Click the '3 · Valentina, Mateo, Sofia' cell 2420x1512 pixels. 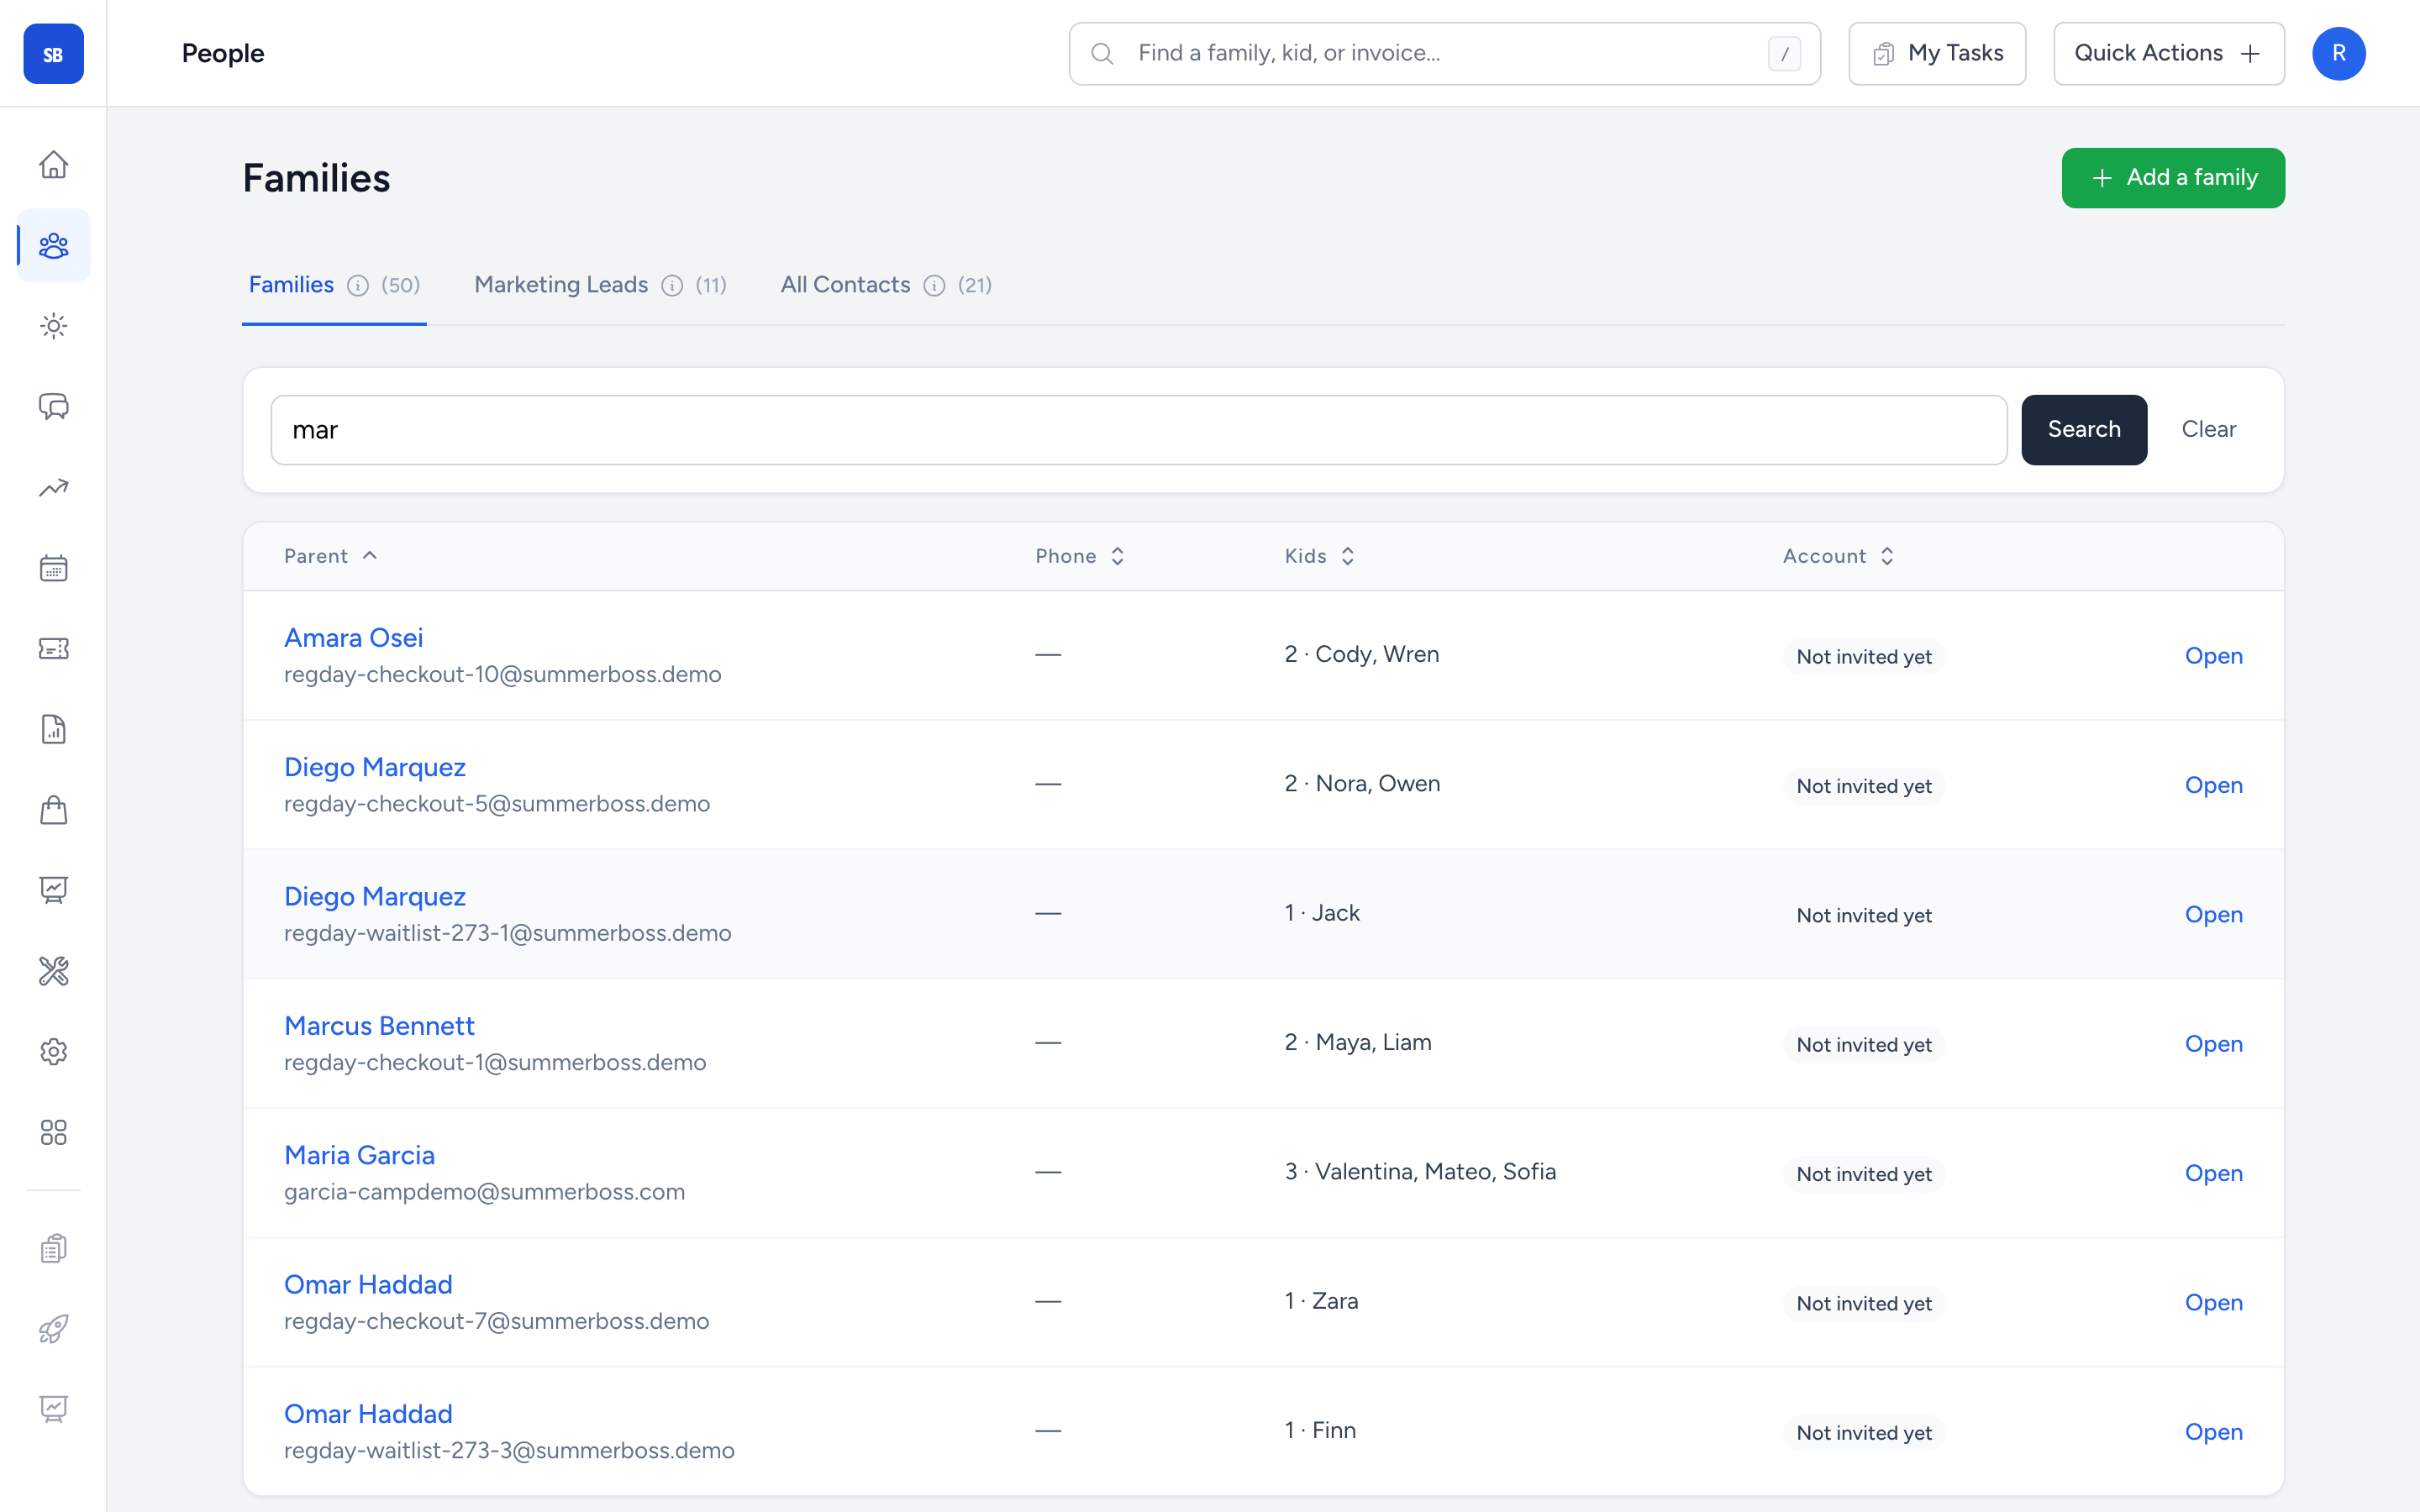click(x=1420, y=1172)
